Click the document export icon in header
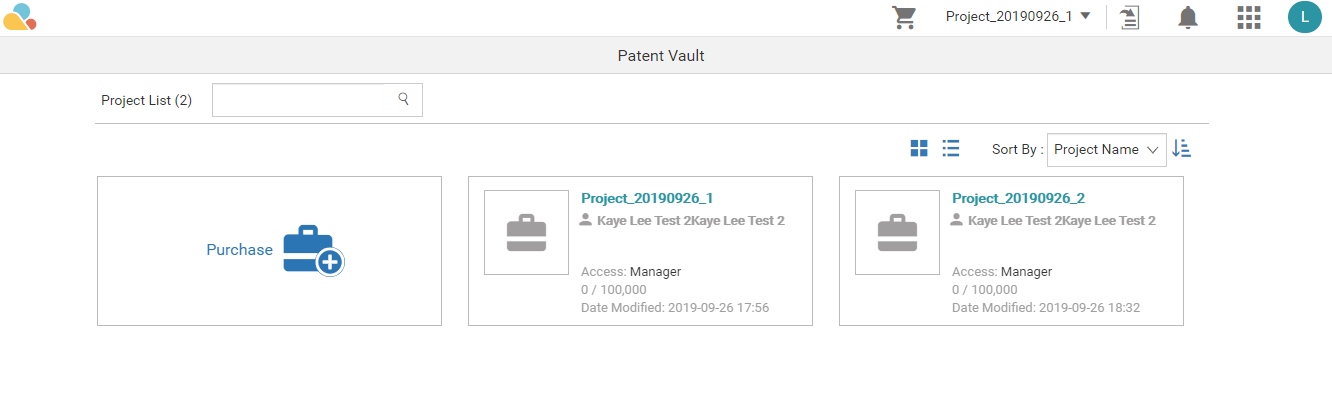 pyautogui.click(x=1129, y=17)
